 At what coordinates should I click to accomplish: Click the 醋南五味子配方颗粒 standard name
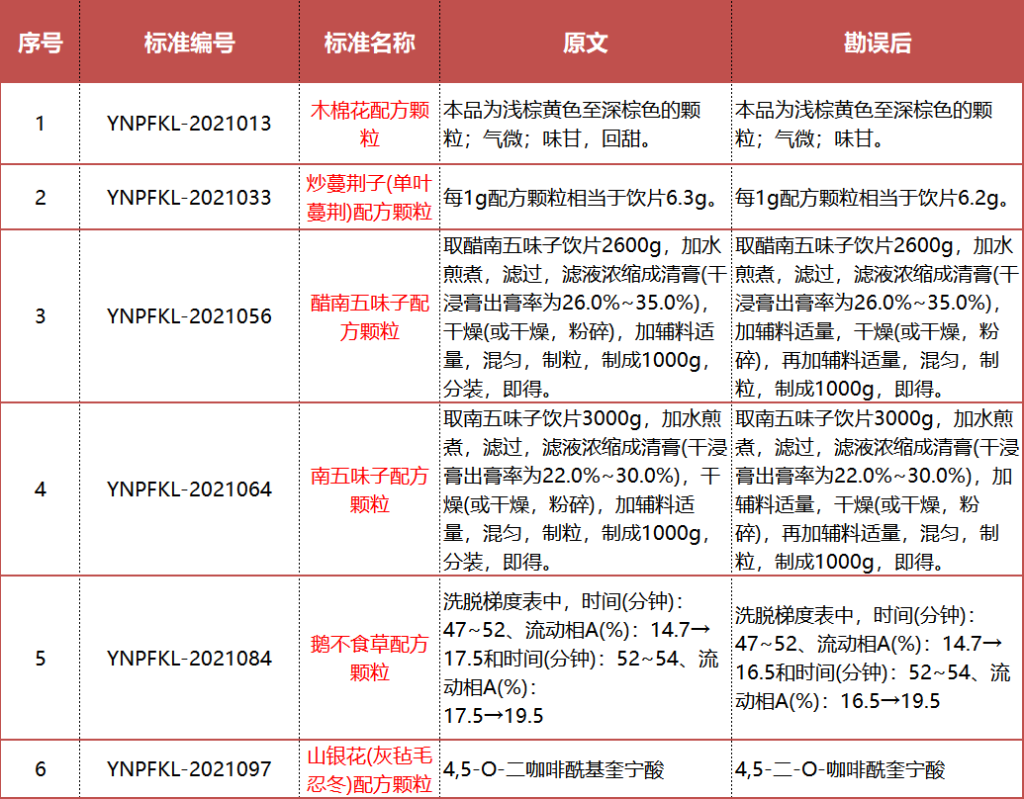[369, 316]
